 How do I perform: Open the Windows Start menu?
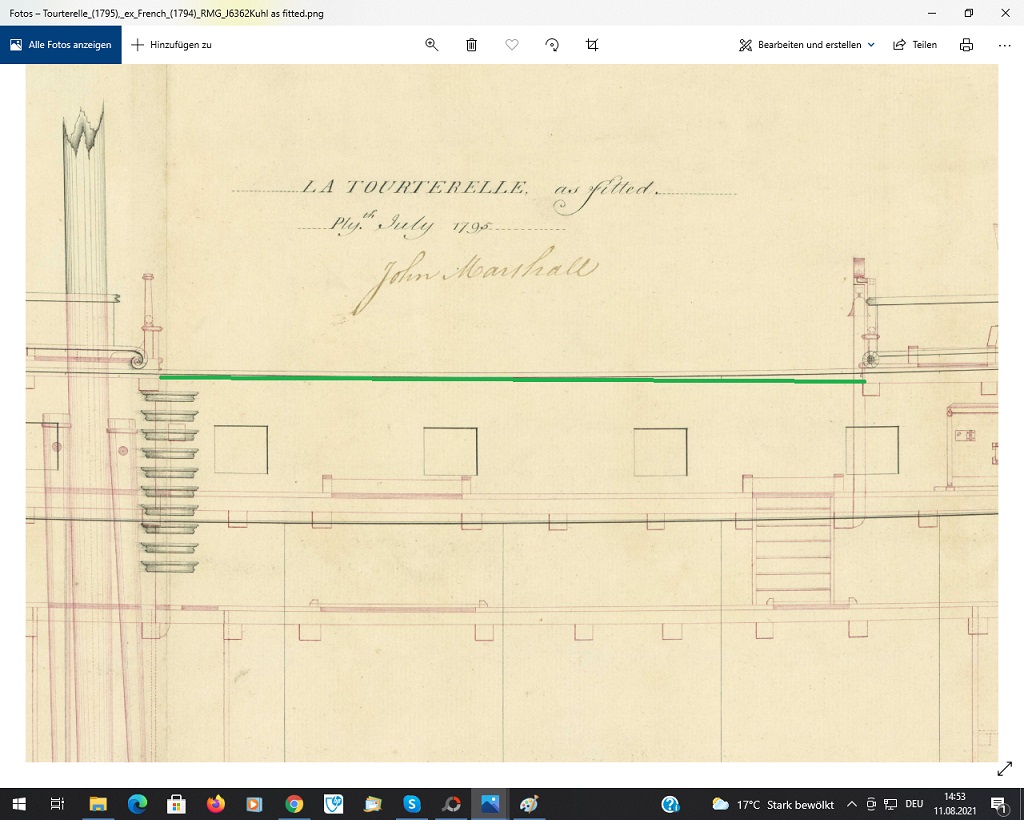click(x=18, y=804)
